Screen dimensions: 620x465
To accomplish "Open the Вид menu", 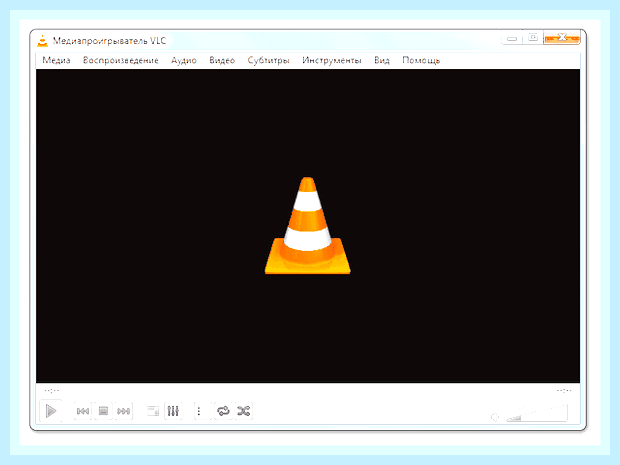I will pos(382,60).
